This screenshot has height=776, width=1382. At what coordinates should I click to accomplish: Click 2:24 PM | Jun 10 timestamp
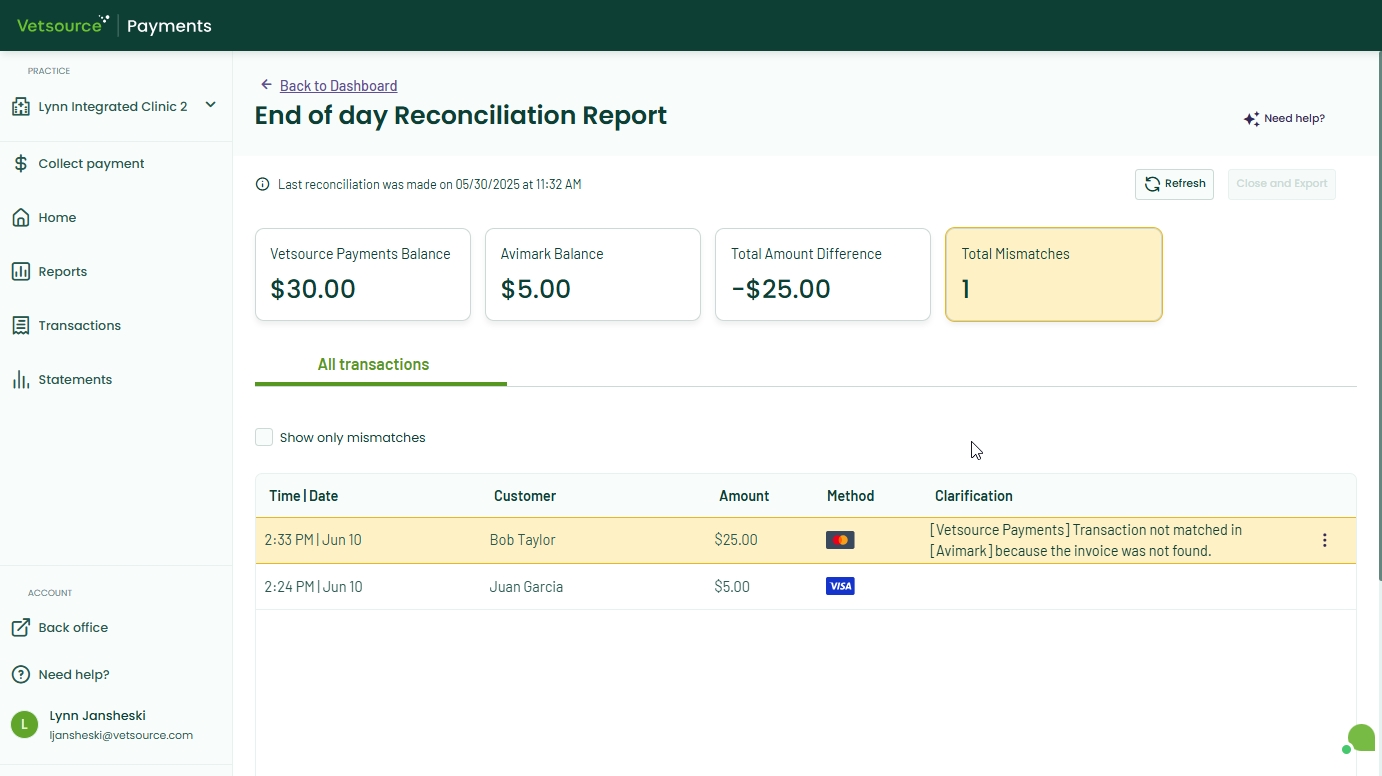(313, 587)
